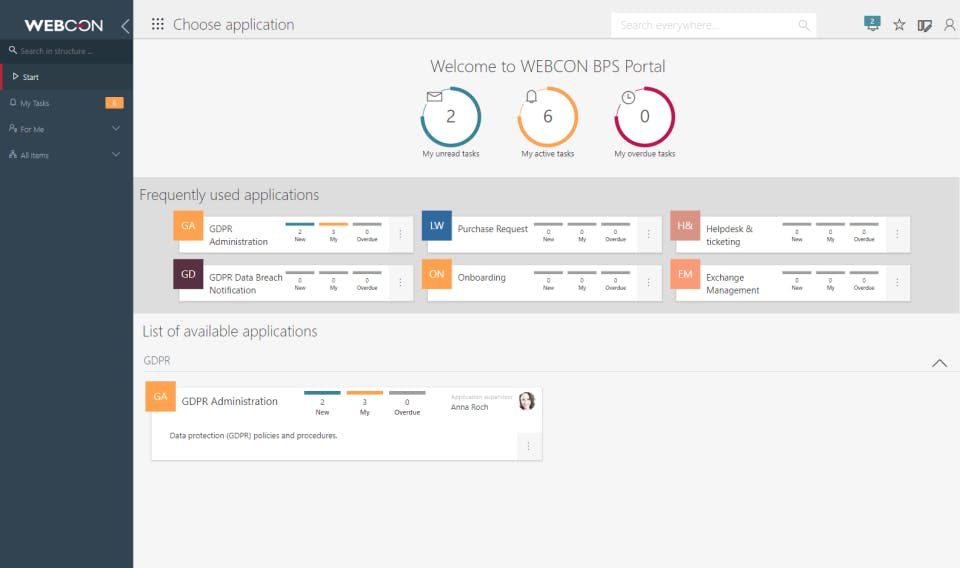This screenshot has height=568, width=960.
Task: Open the Onboarding application
Action: point(481,277)
